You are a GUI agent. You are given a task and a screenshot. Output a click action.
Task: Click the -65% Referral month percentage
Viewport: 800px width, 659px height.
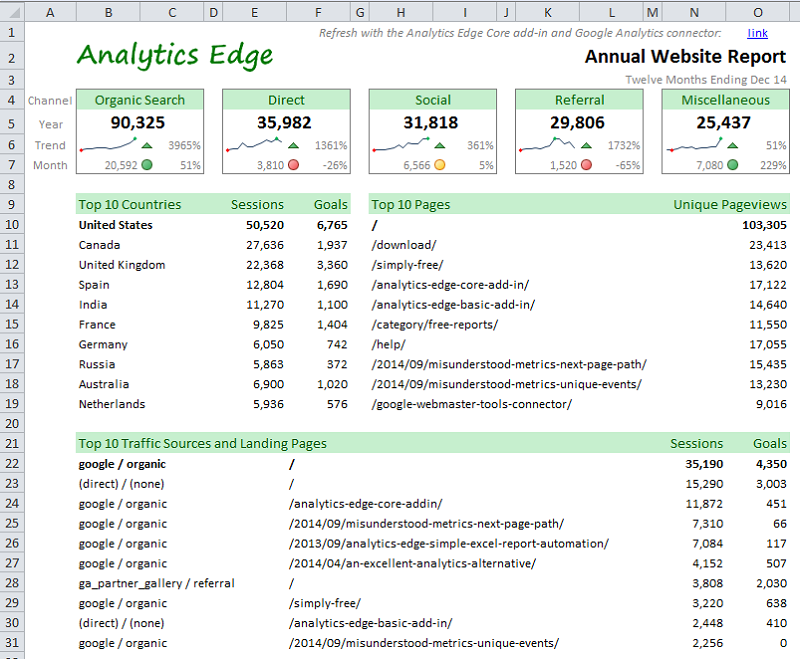tap(627, 165)
